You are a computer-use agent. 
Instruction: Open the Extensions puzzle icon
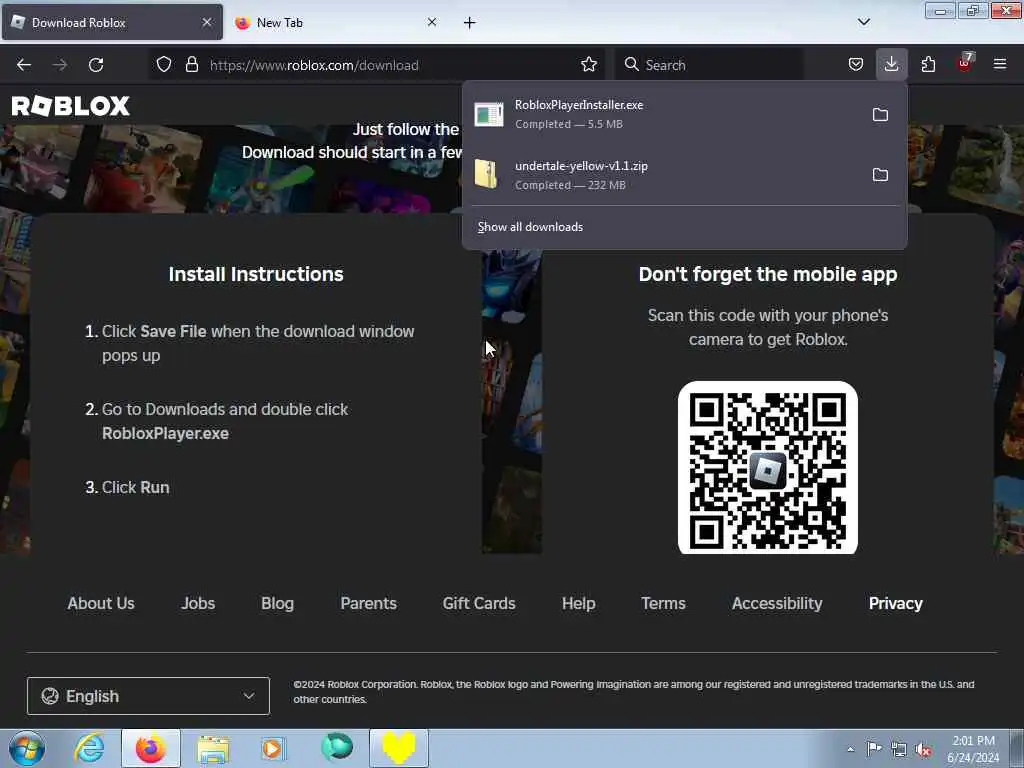[928, 65]
